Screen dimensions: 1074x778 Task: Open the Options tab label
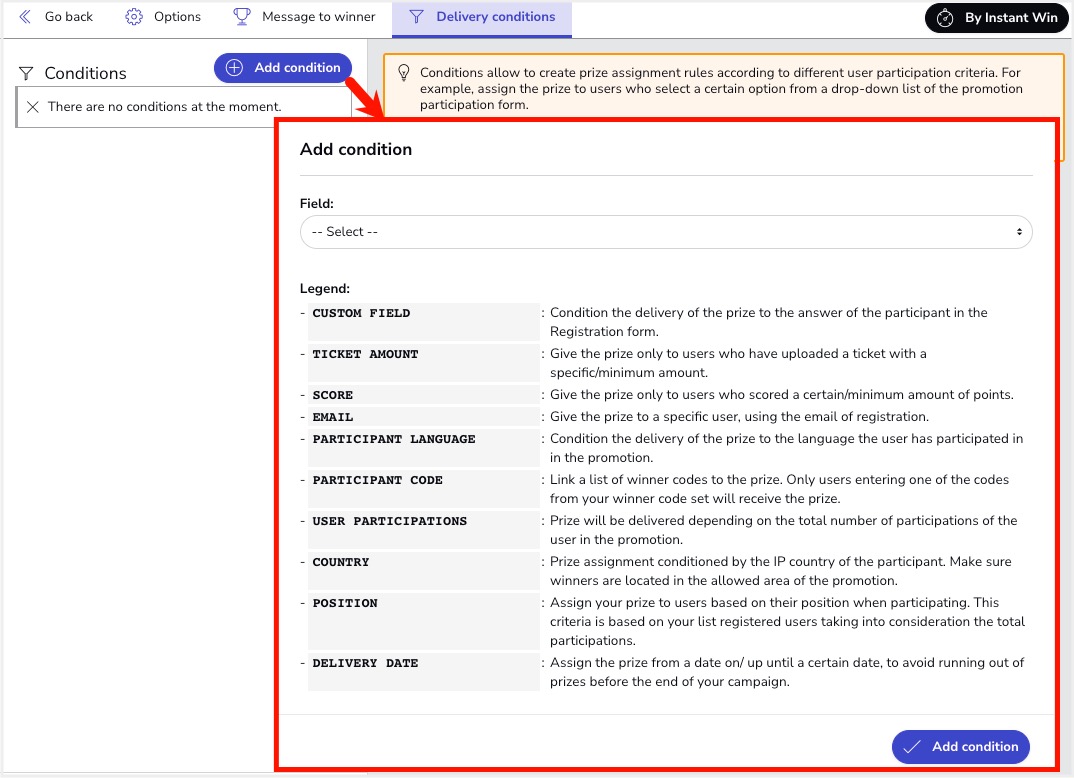(177, 17)
